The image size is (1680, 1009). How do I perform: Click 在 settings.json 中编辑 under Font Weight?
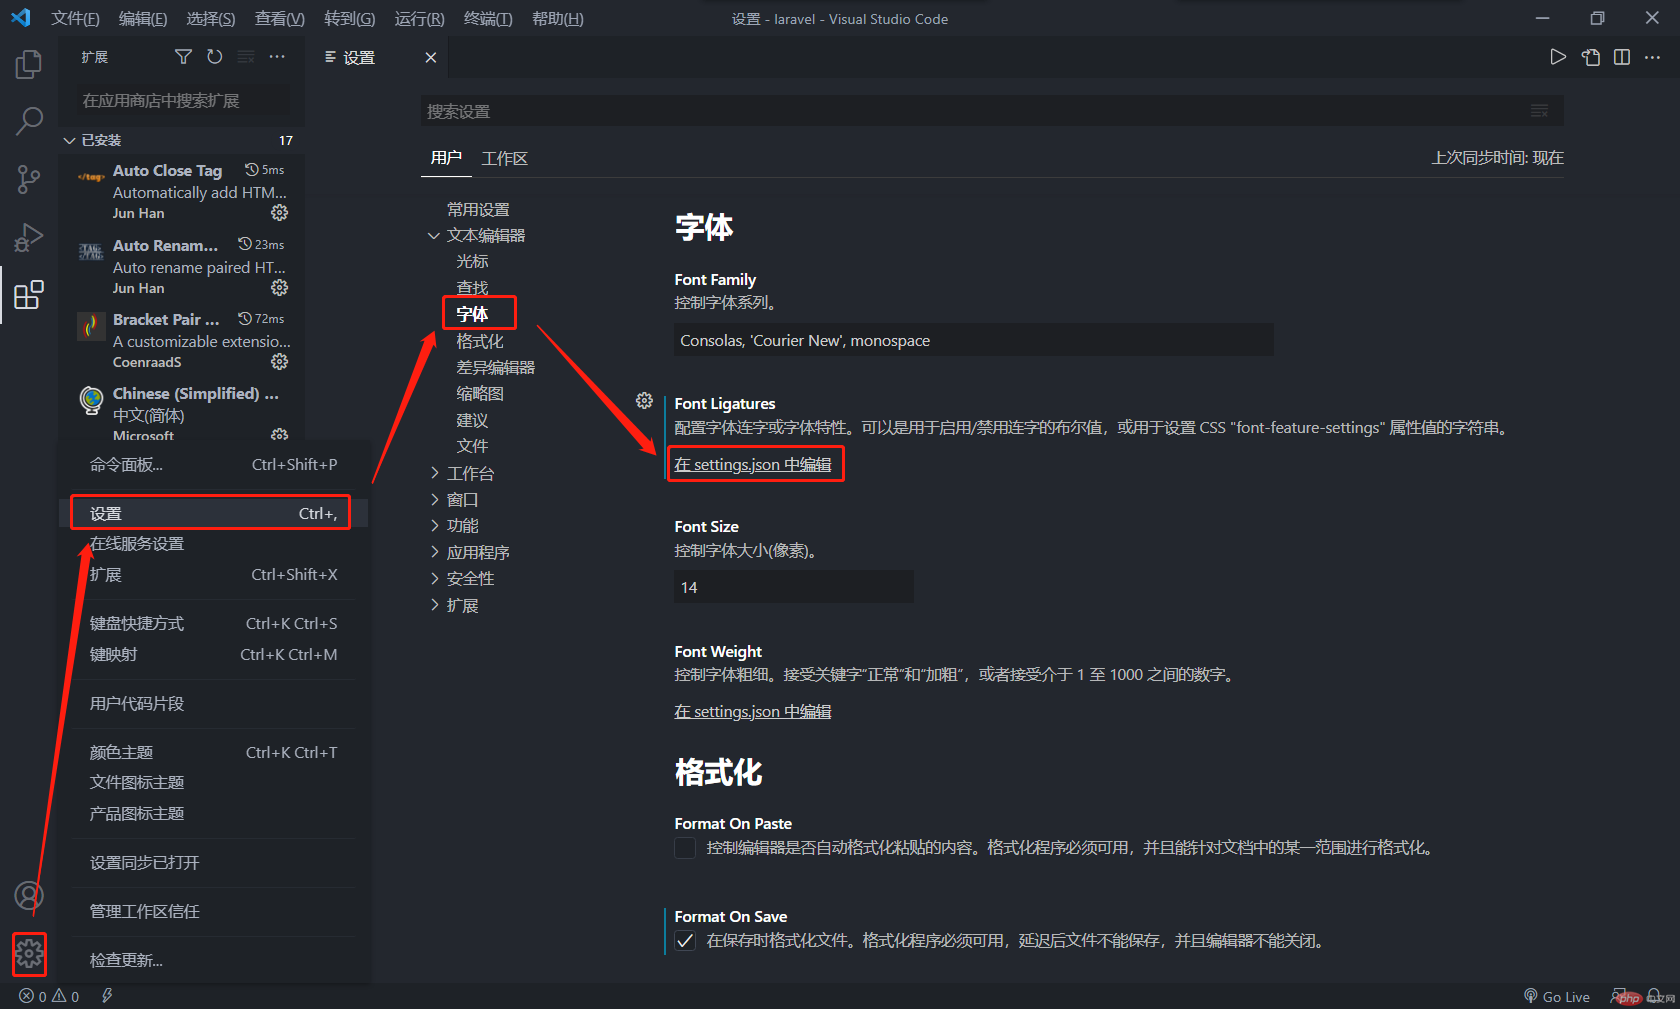tap(753, 712)
